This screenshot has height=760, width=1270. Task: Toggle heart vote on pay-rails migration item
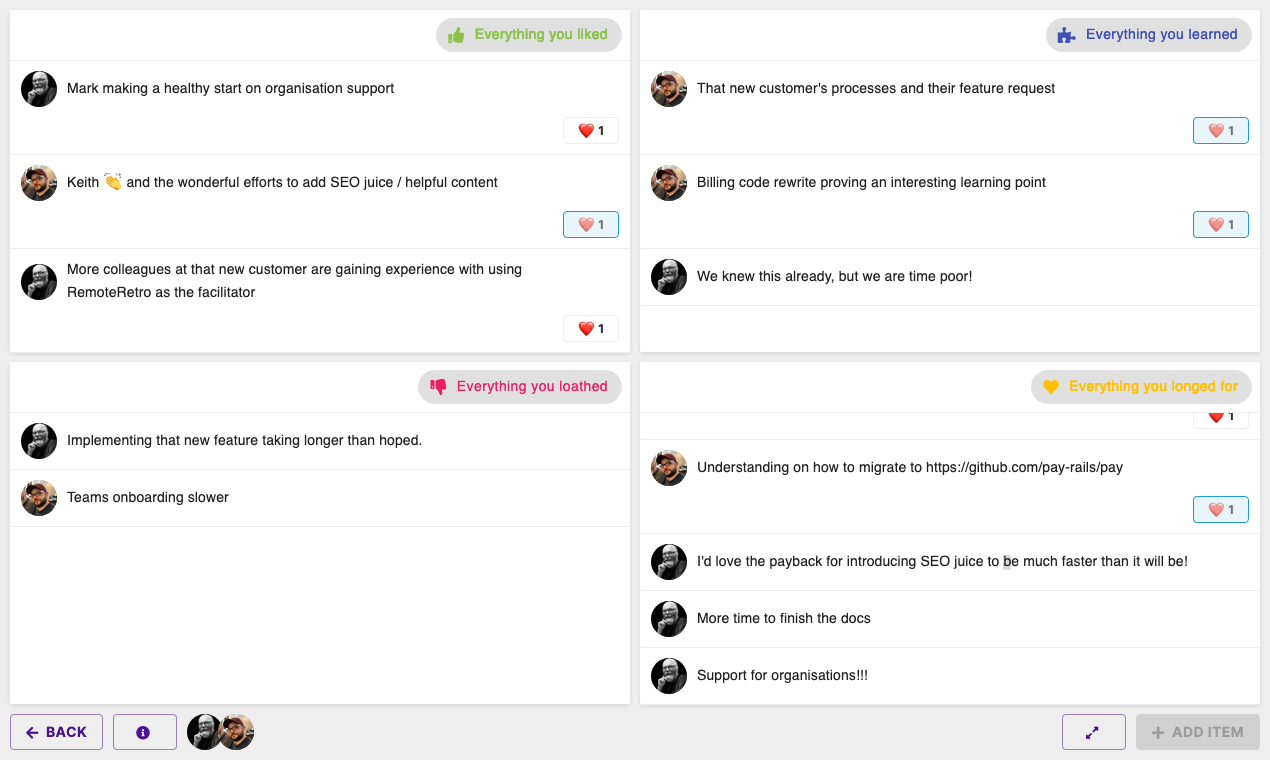[x=1221, y=510]
